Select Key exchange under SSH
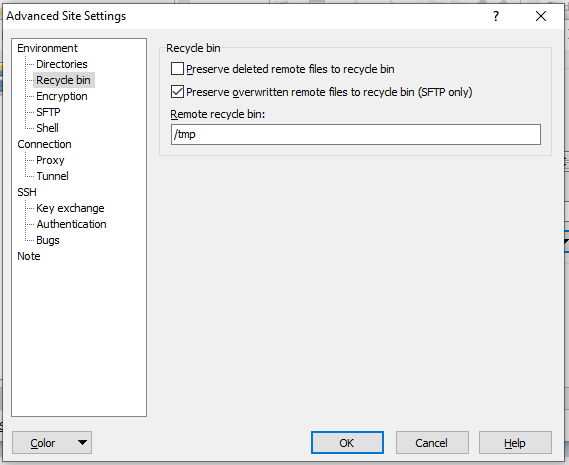This screenshot has height=465, width=569. tap(70, 208)
